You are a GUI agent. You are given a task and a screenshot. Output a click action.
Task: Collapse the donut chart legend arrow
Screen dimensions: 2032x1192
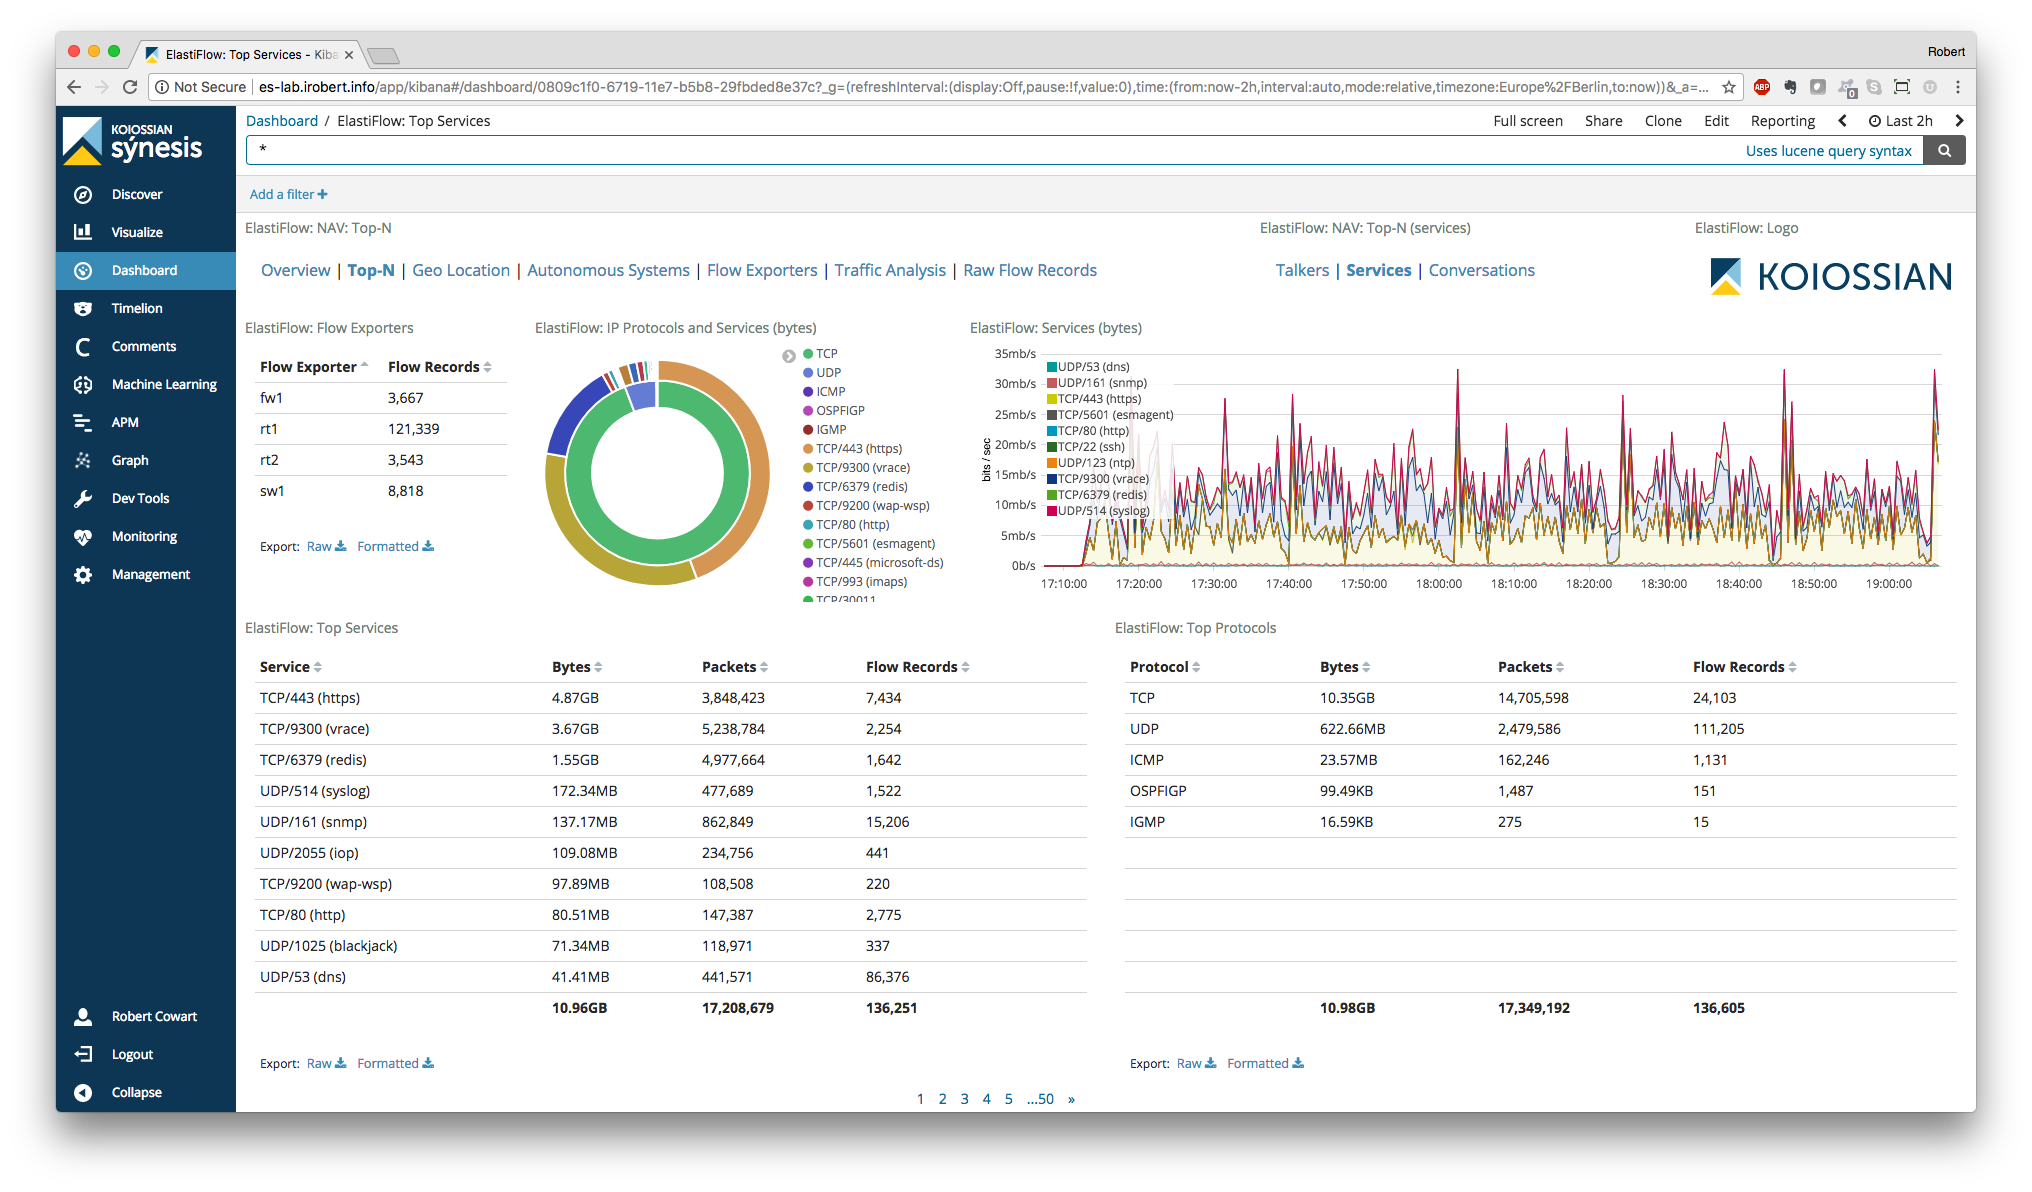(789, 356)
